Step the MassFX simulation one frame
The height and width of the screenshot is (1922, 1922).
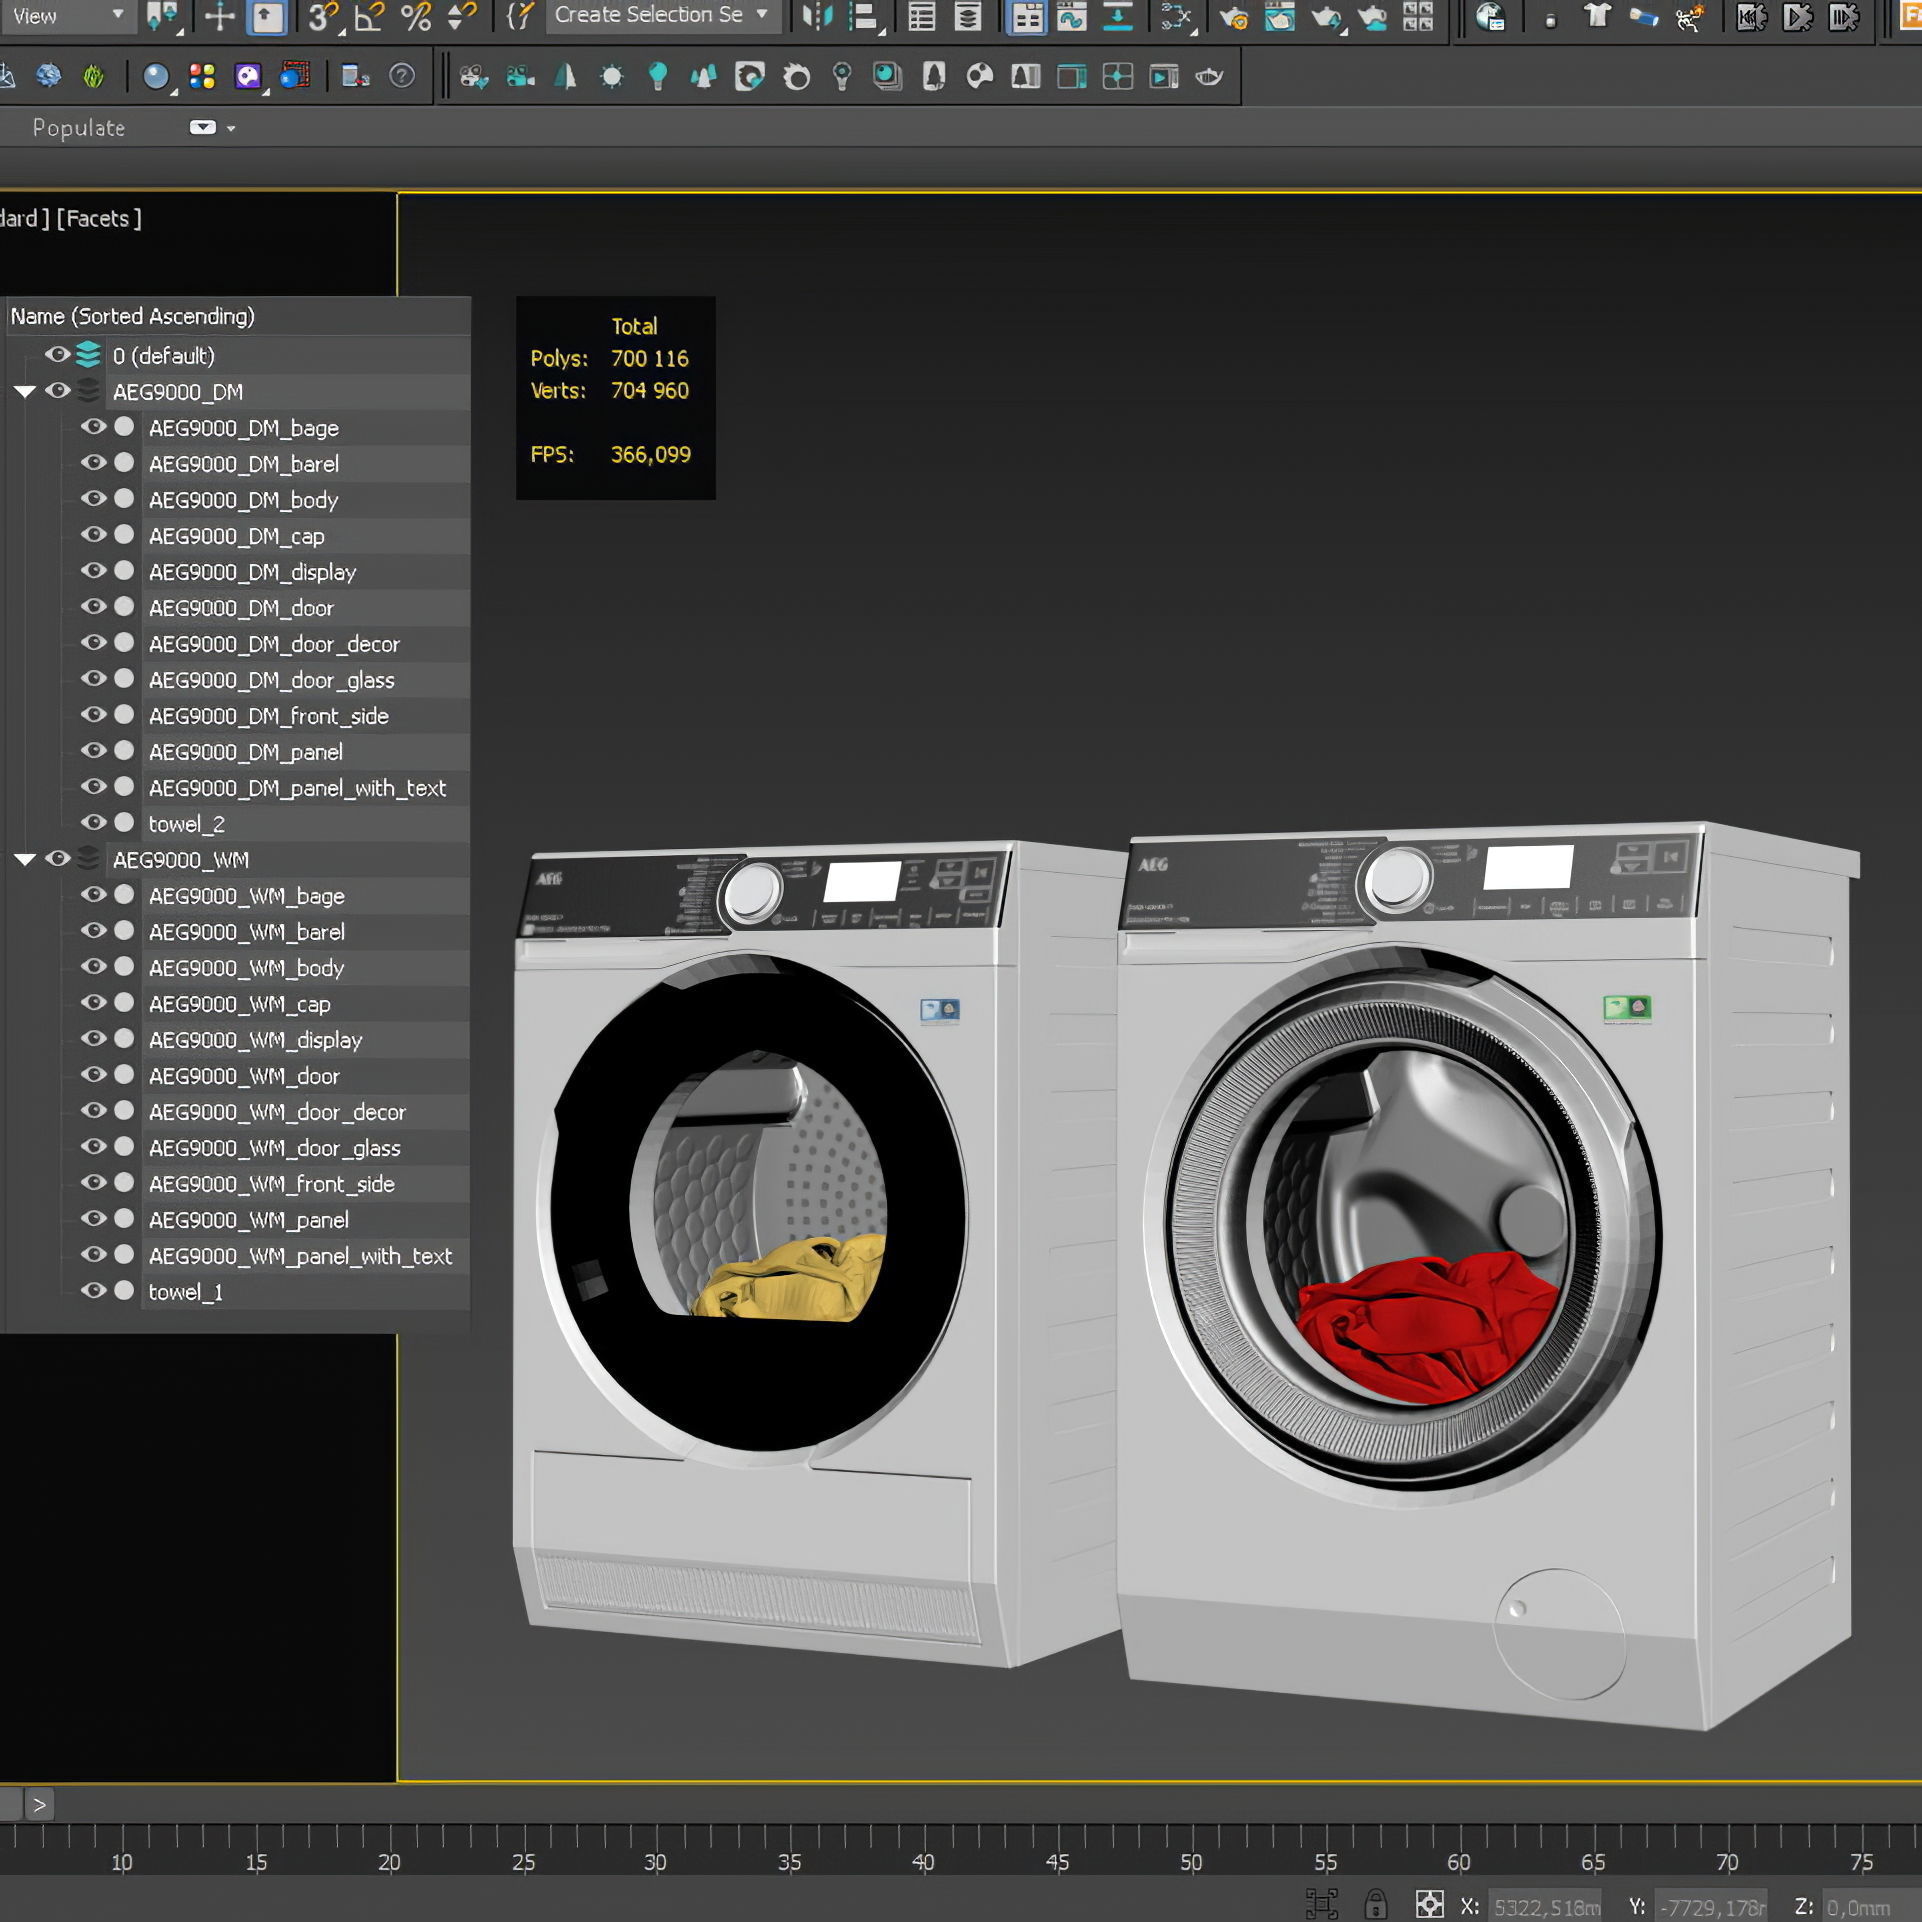tap(1843, 16)
